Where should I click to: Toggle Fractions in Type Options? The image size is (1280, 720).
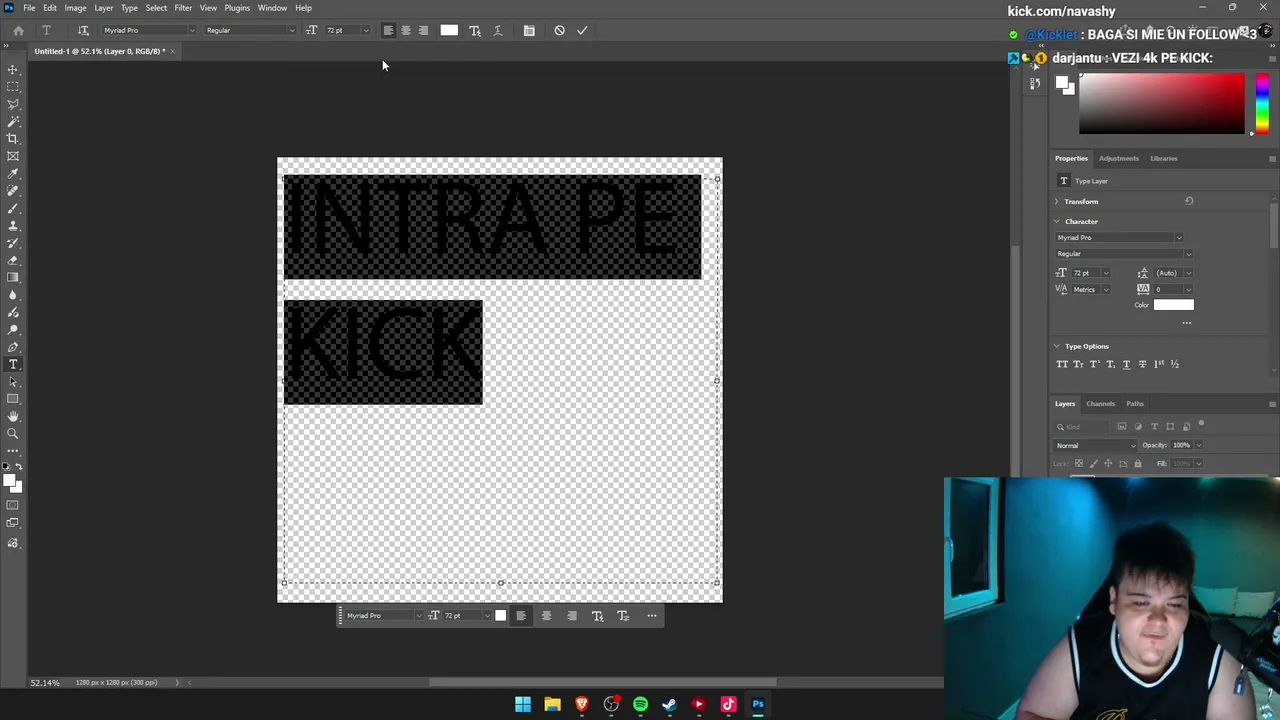[x=1174, y=364]
